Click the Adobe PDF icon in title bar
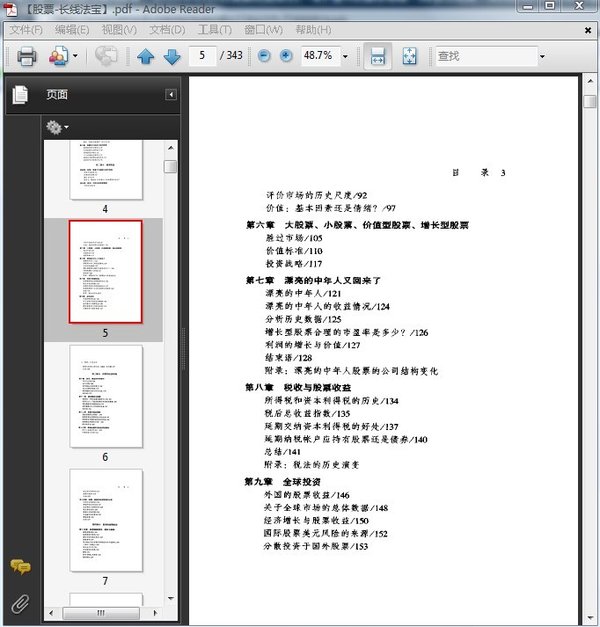The image size is (600, 627). [11, 9]
